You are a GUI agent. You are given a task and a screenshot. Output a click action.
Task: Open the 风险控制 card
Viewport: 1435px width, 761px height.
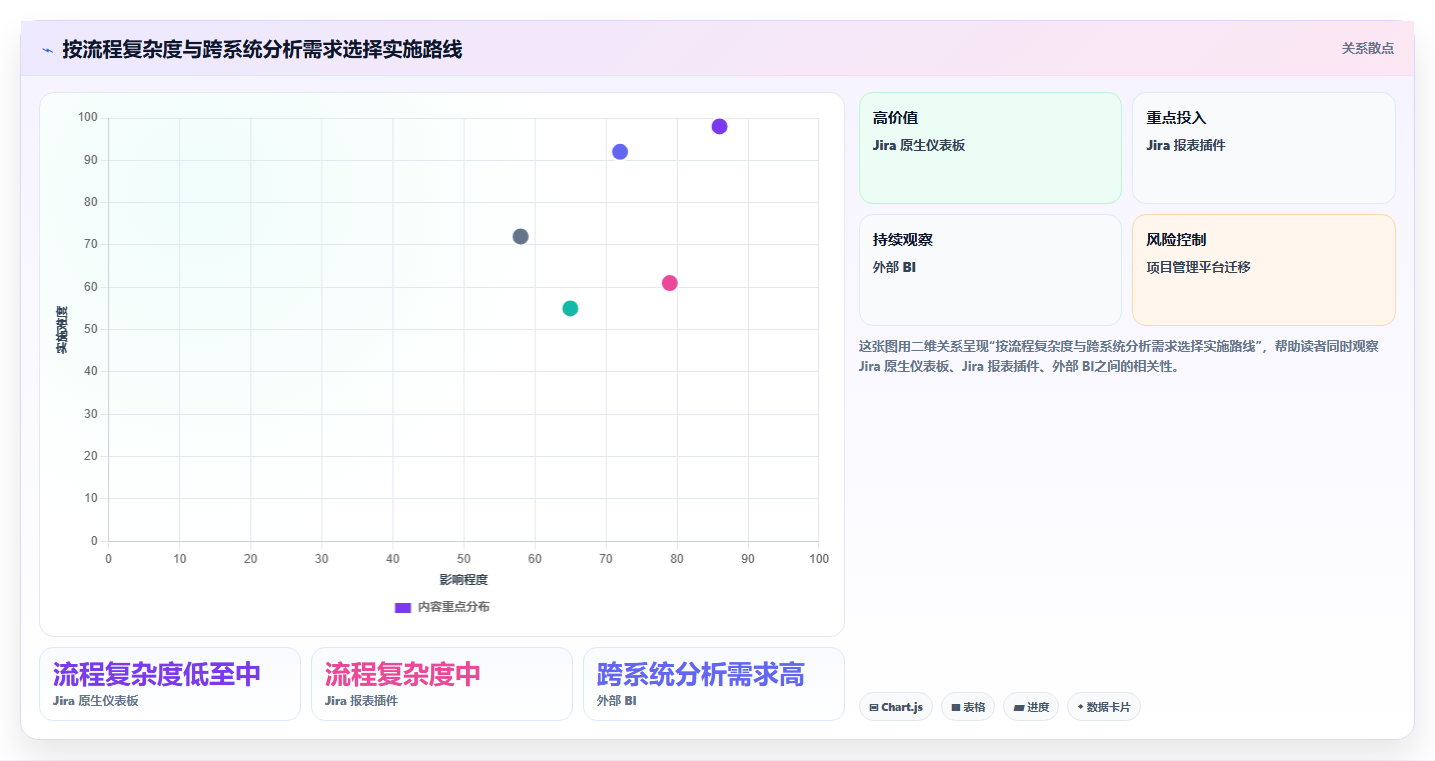pyautogui.click(x=1263, y=270)
